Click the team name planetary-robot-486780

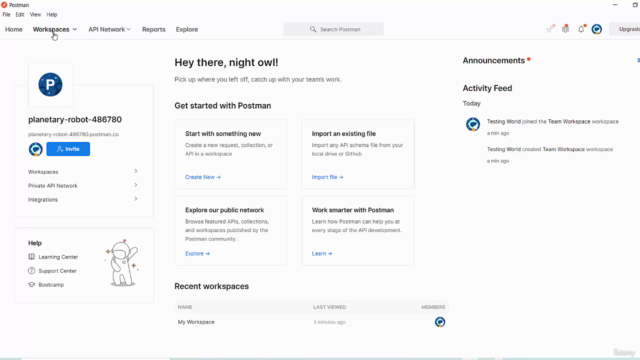point(75,120)
